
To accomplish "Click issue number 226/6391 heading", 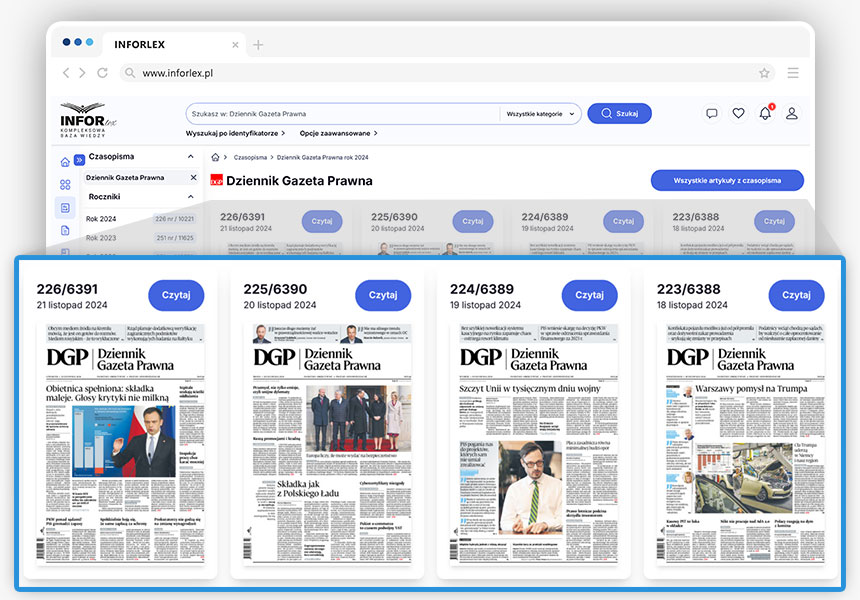I will click(67, 289).
